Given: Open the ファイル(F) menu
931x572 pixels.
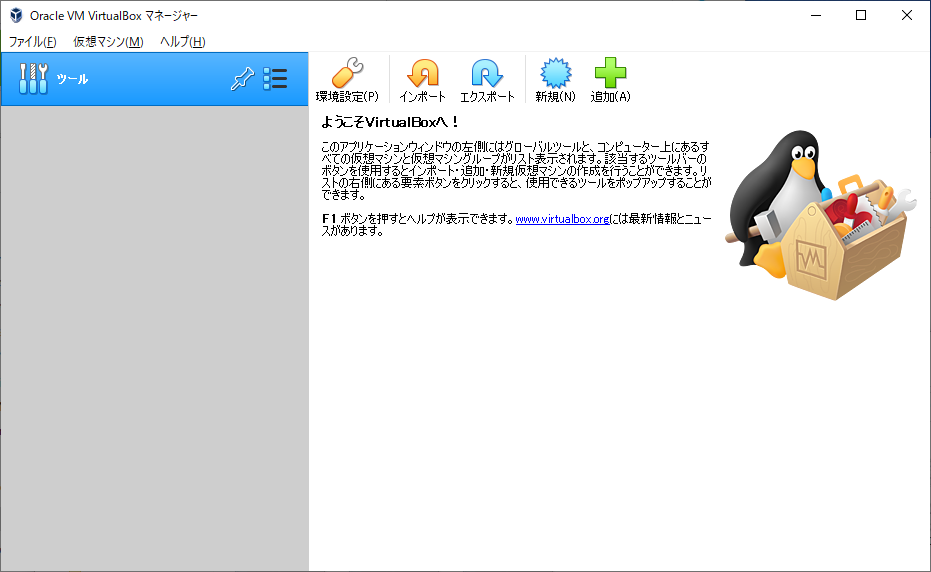Looking at the screenshot, I should [32, 42].
